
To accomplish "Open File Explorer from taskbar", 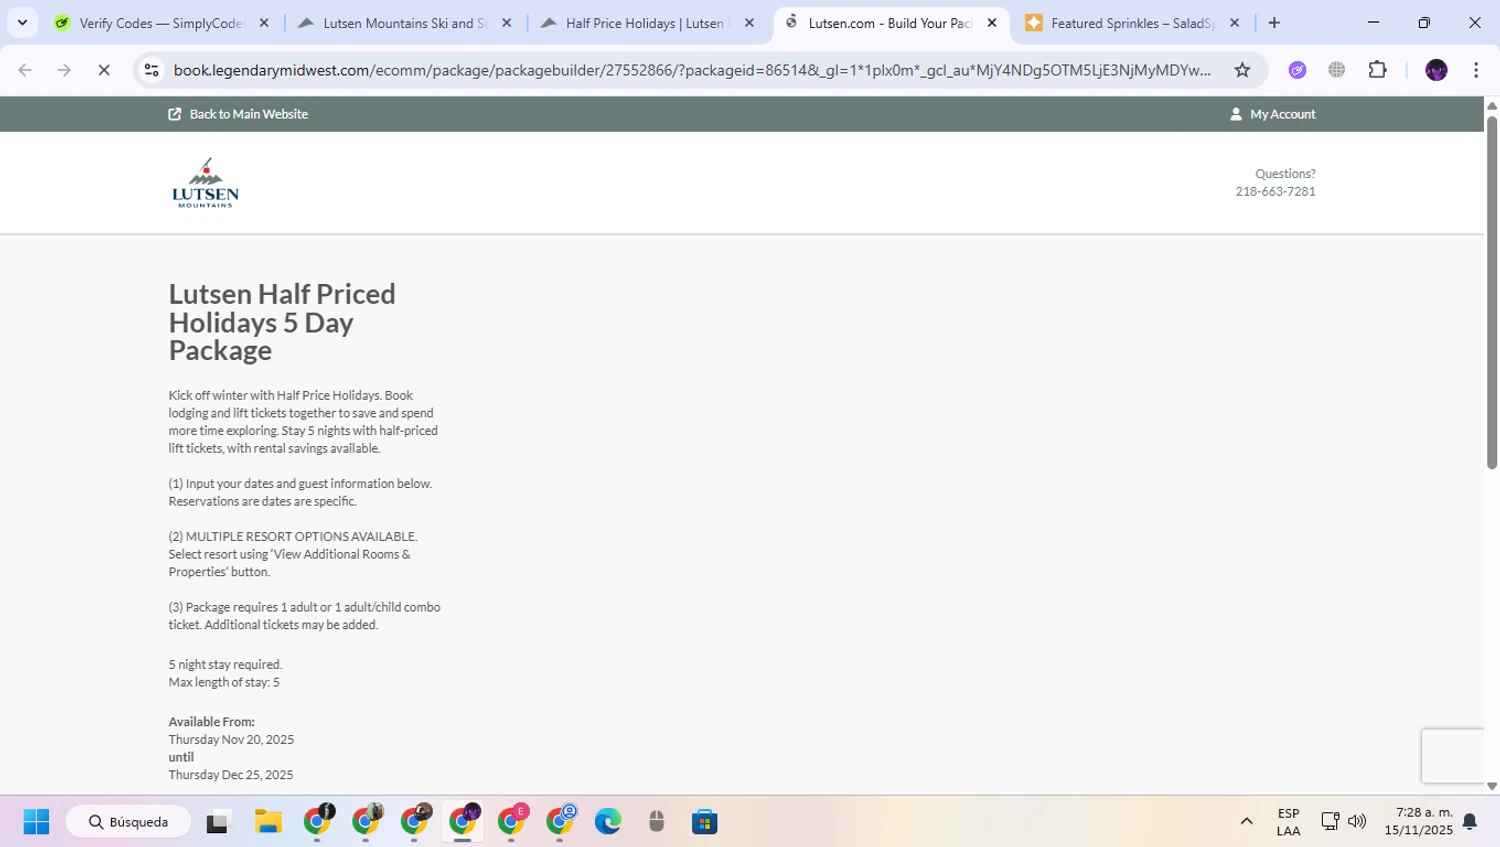I will coord(268,822).
